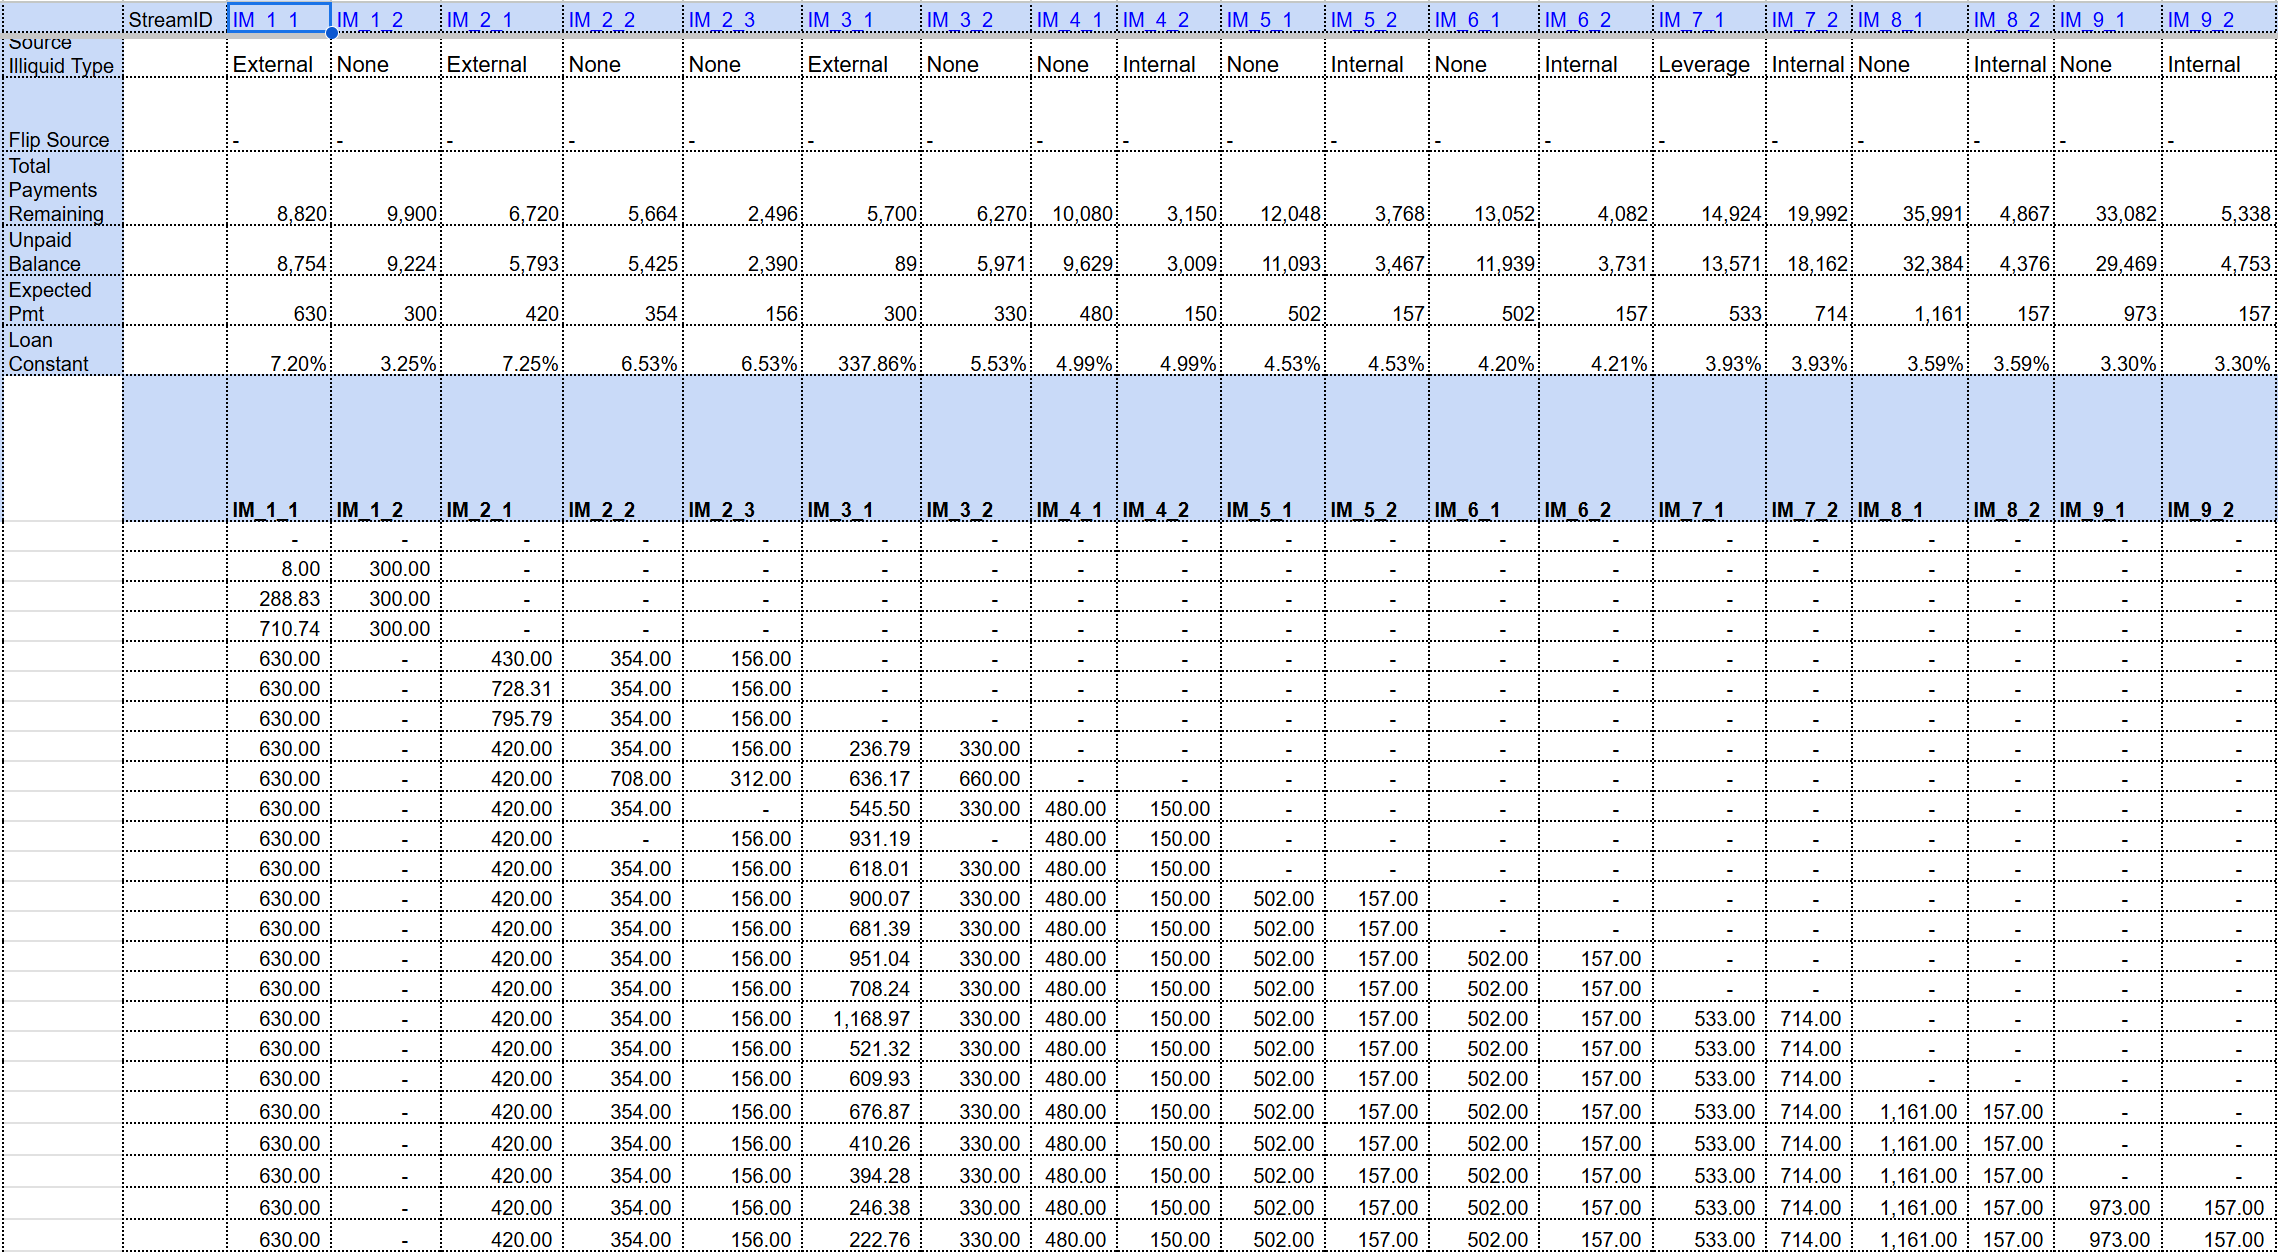The width and height of the screenshot is (2278, 1253).
Task: Select the Illiquid Type row label
Action: [x=61, y=66]
